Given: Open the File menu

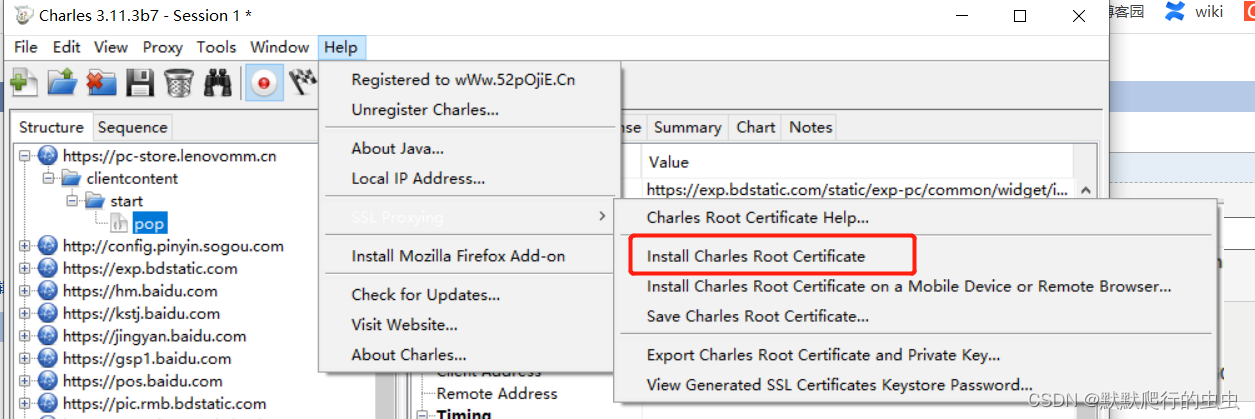Looking at the screenshot, I should coord(26,47).
